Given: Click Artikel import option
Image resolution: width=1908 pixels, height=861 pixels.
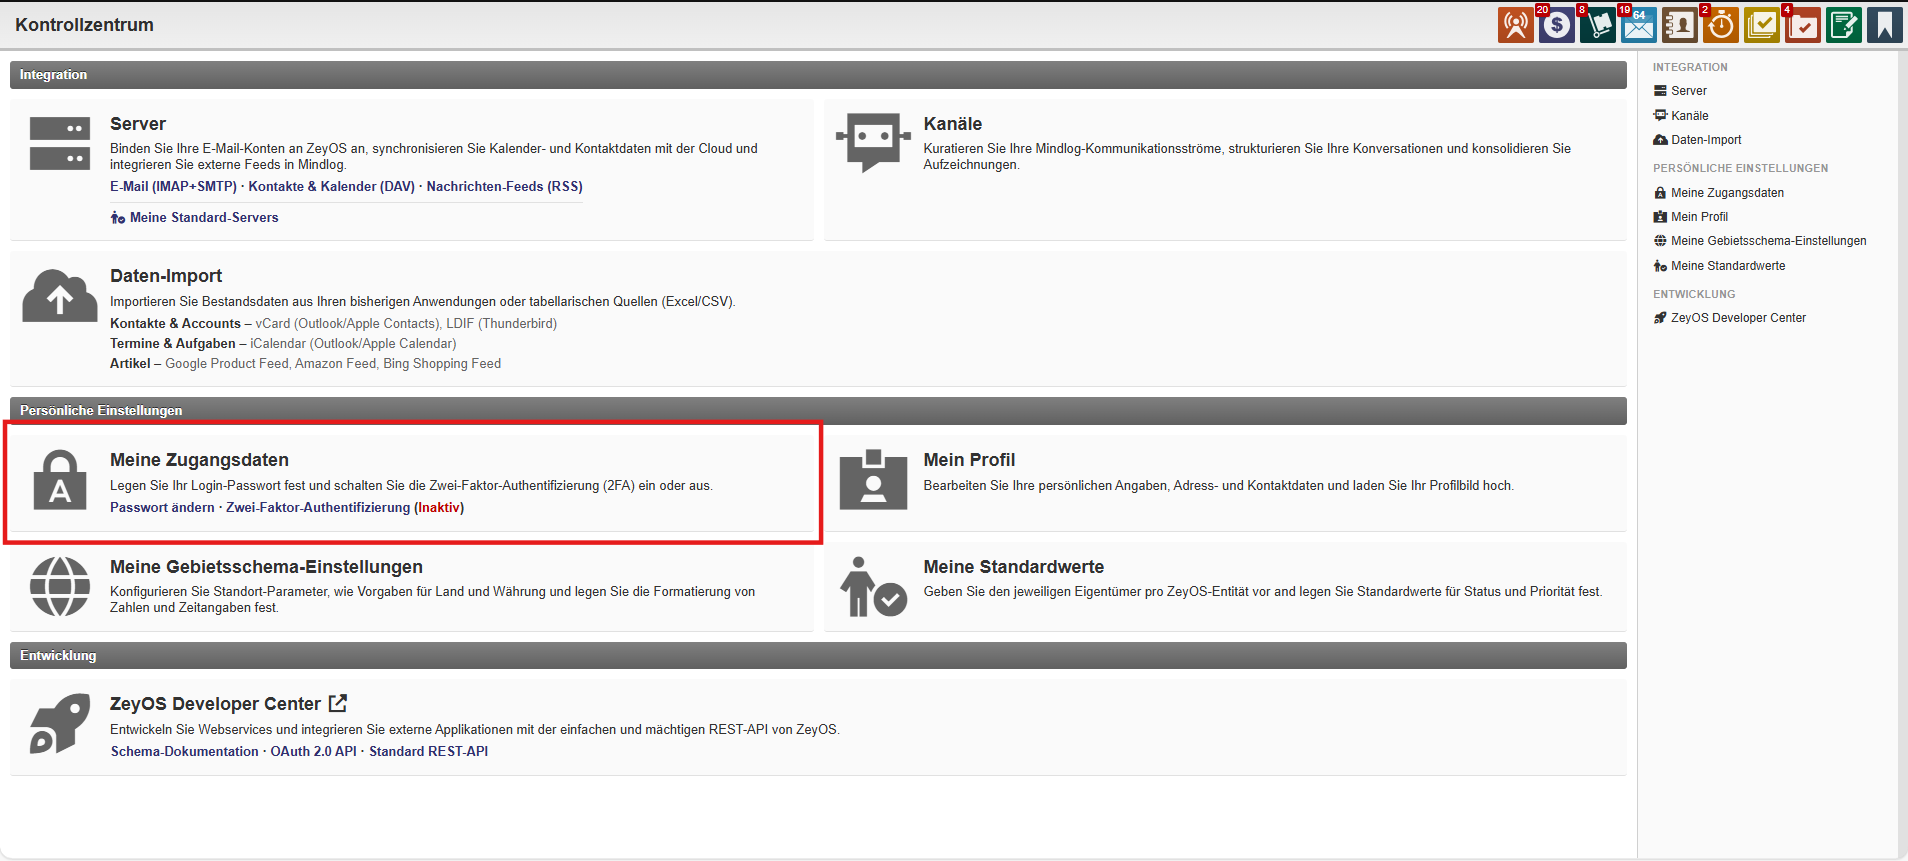Looking at the screenshot, I should coord(130,363).
